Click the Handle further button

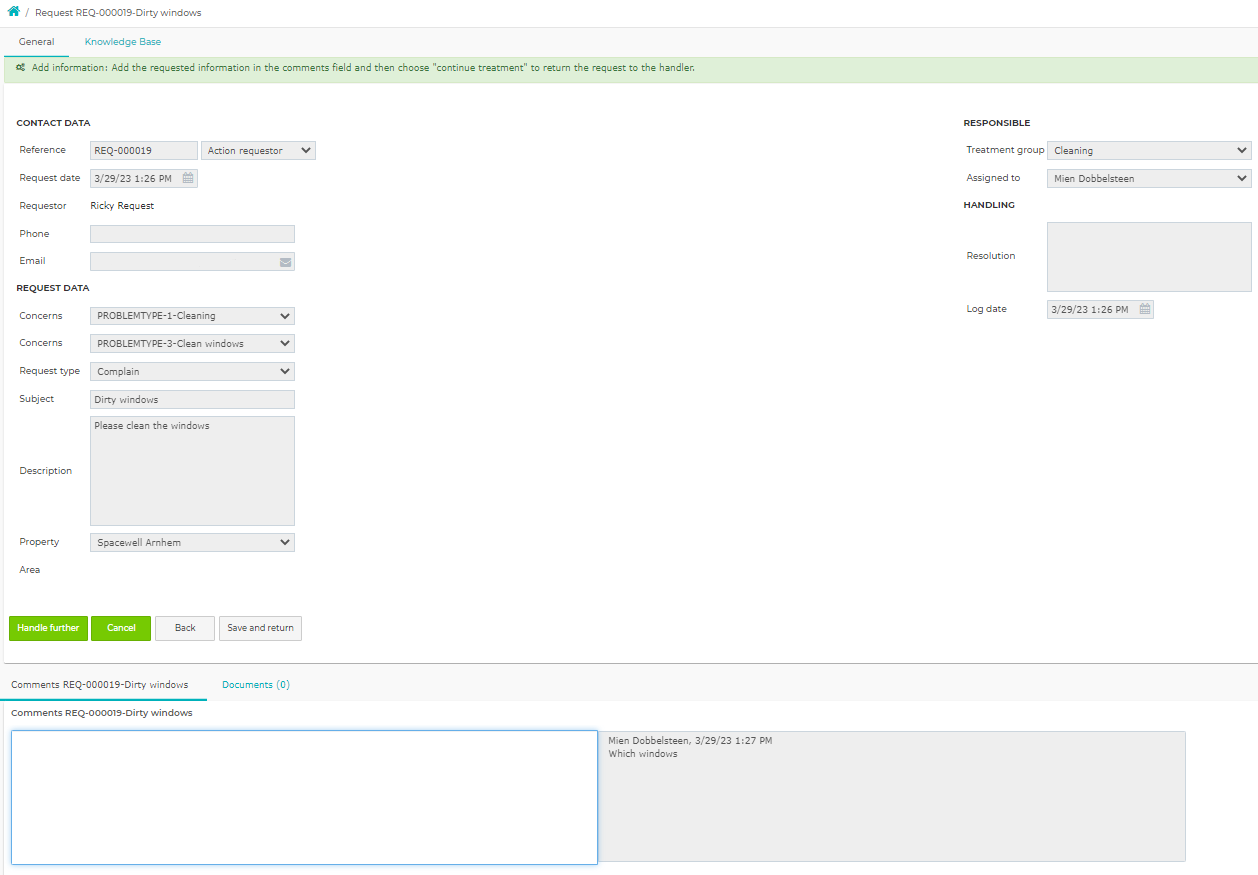[x=48, y=628]
